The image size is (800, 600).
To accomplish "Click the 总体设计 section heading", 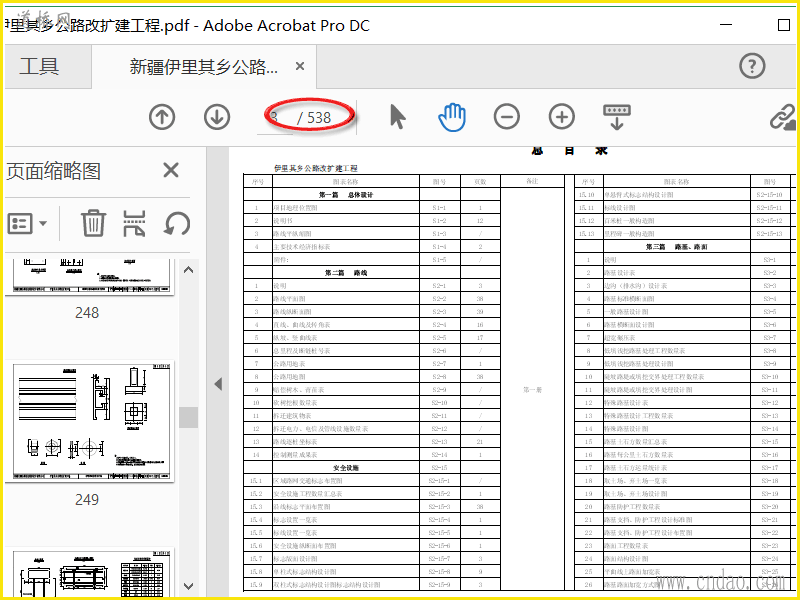I will (361, 195).
